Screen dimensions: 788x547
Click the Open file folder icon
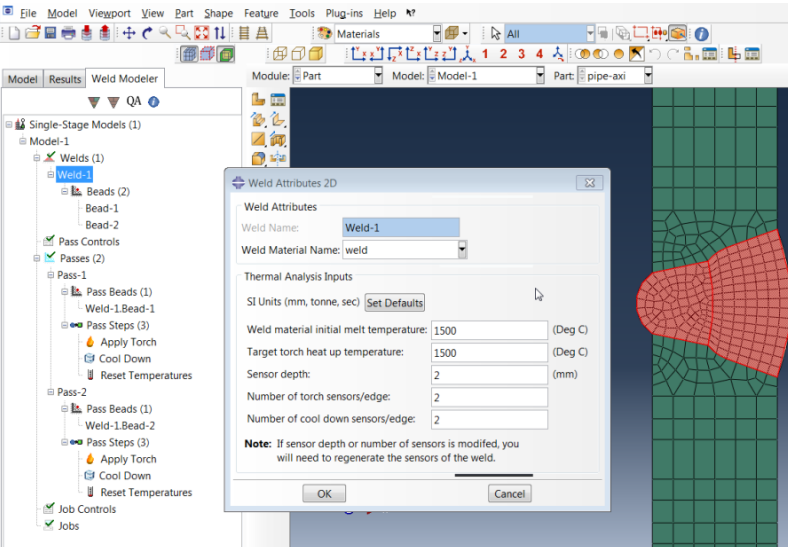click(x=32, y=33)
